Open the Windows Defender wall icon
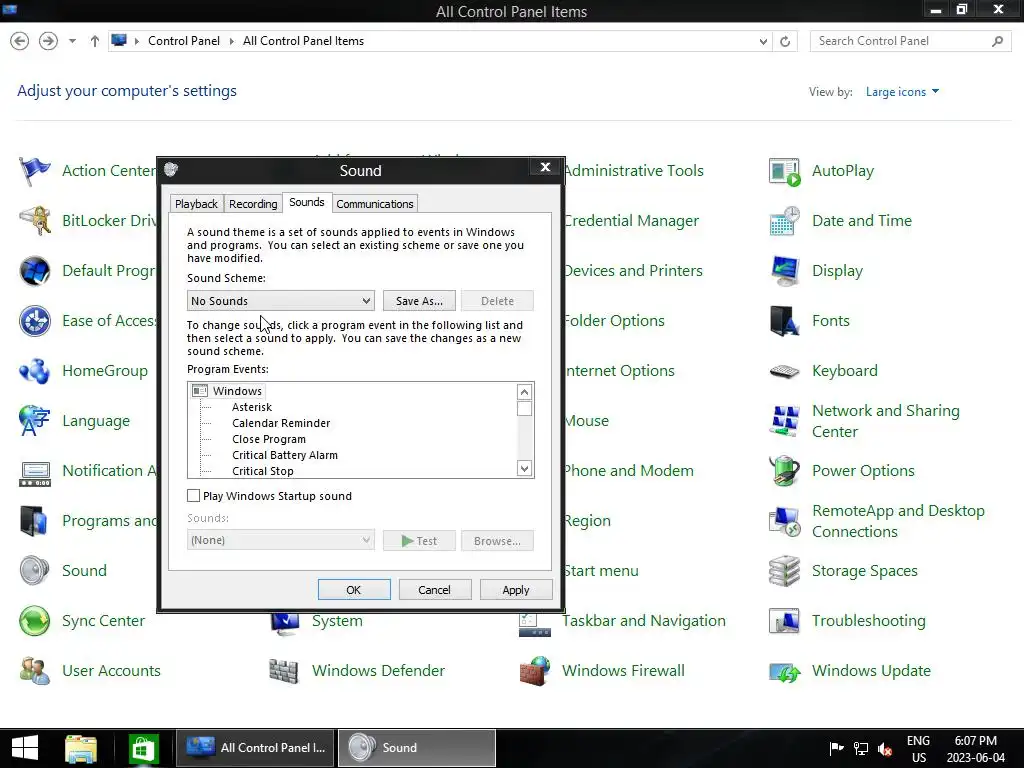The height and width of the screenshot is (768, 1024). coord(284,671)
